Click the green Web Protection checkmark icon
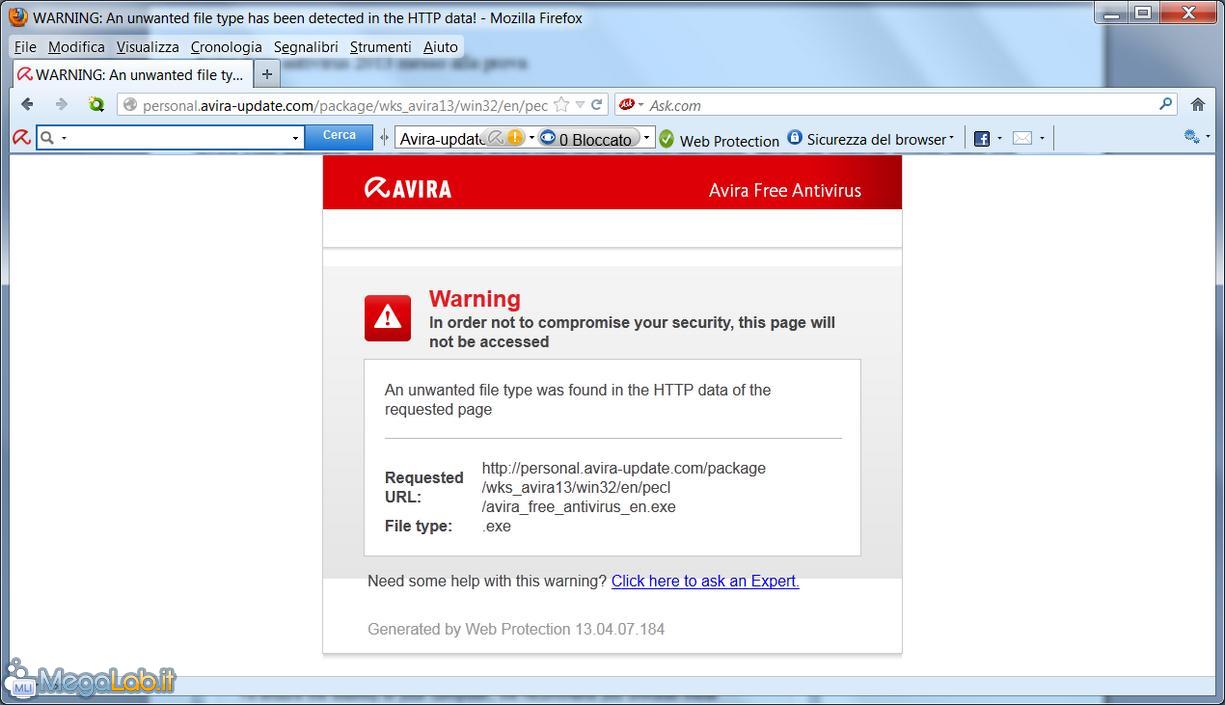1225x705 pixels. 667,139
